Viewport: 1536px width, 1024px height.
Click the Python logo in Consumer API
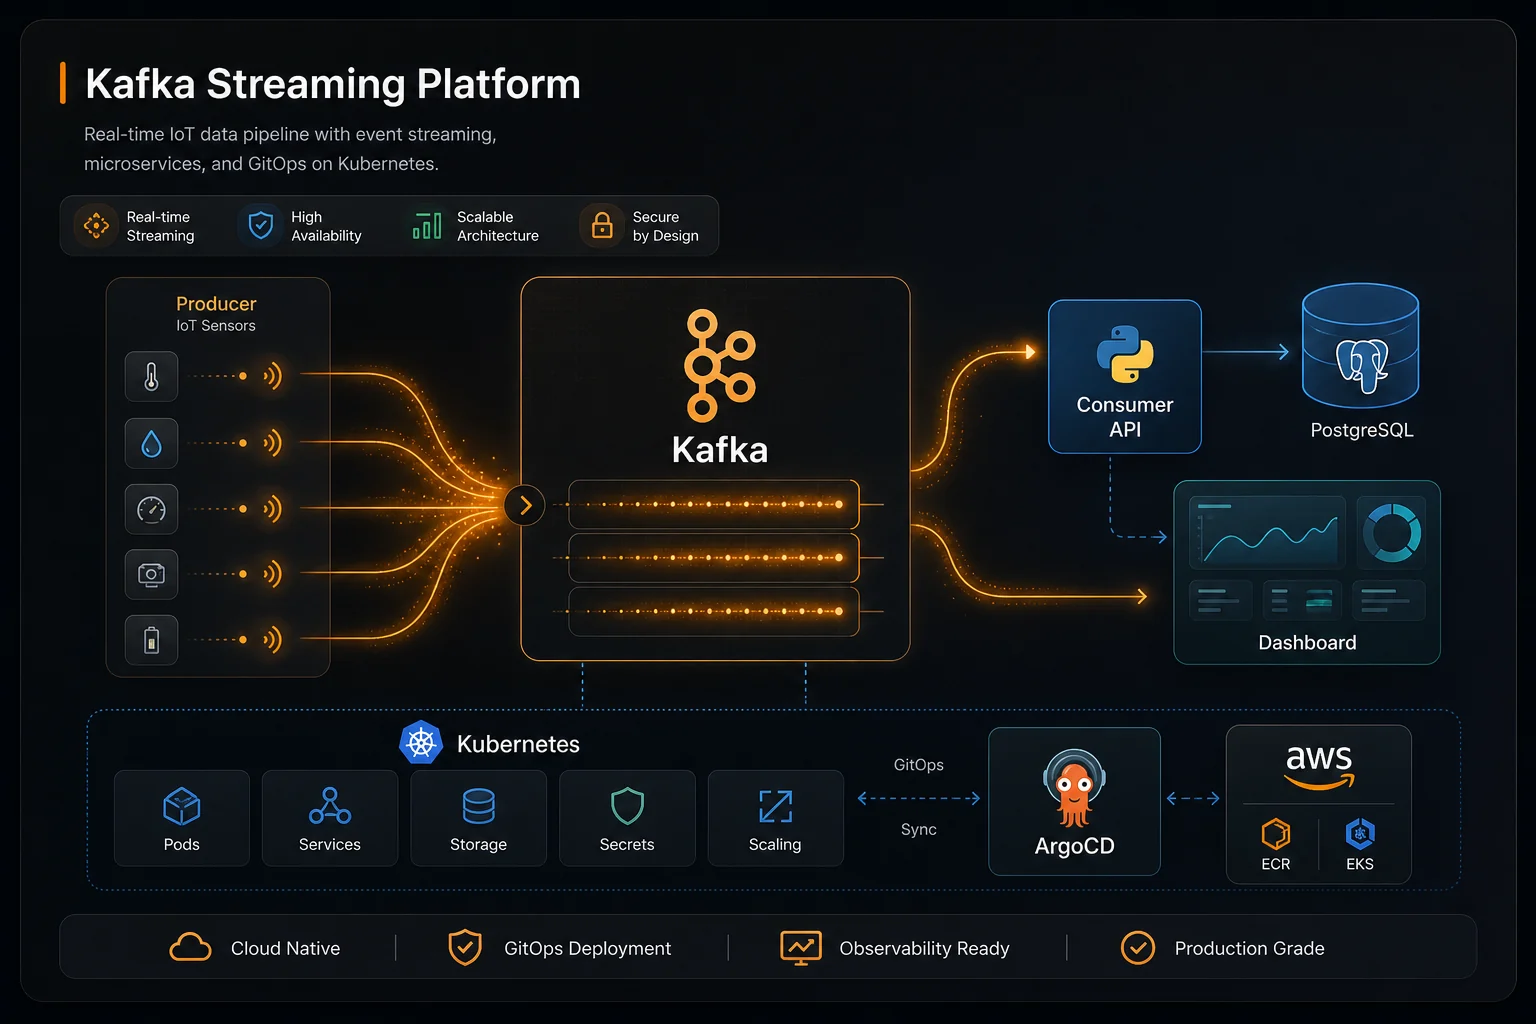[x=1125, y=354]
